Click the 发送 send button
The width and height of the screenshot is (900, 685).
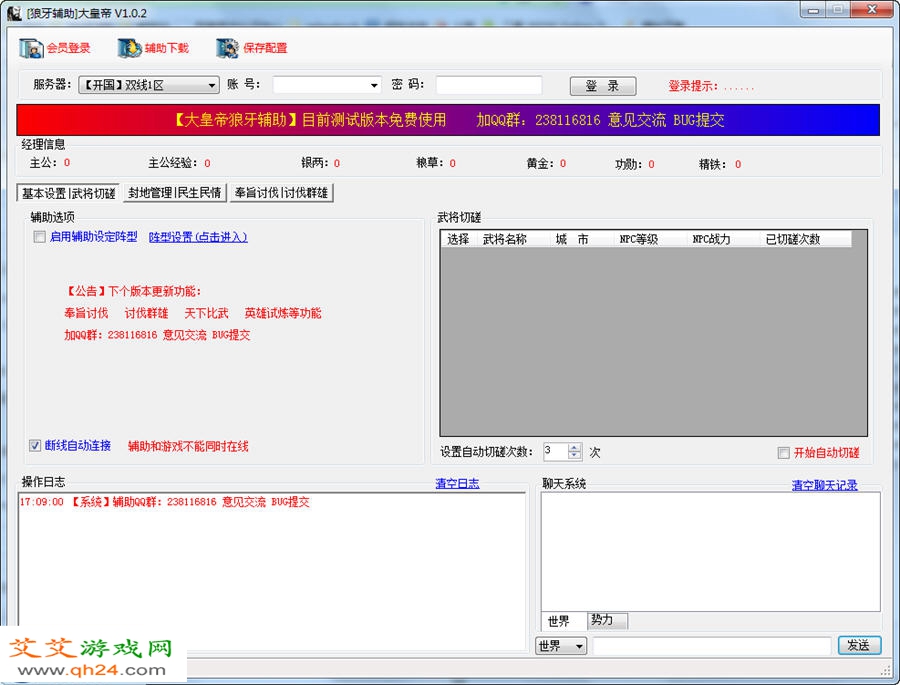point(859,646)
